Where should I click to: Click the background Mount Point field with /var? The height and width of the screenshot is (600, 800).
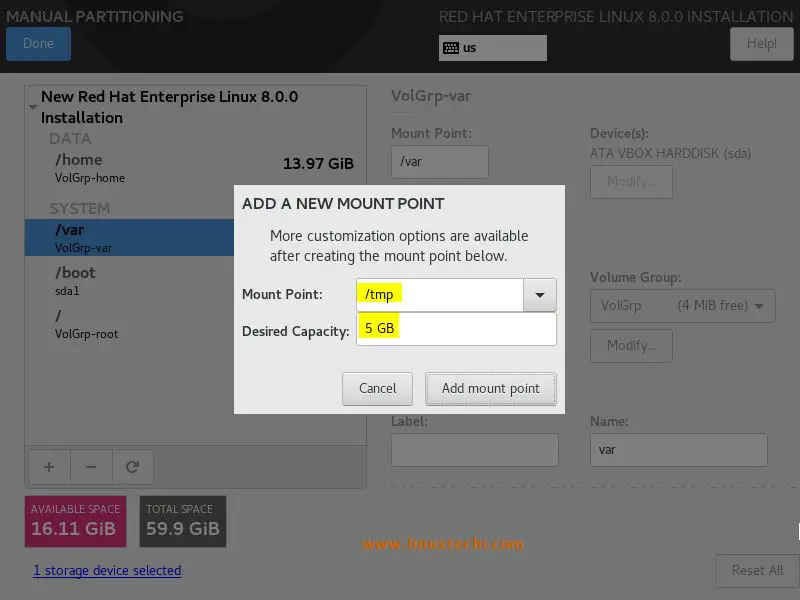[440, 162]
